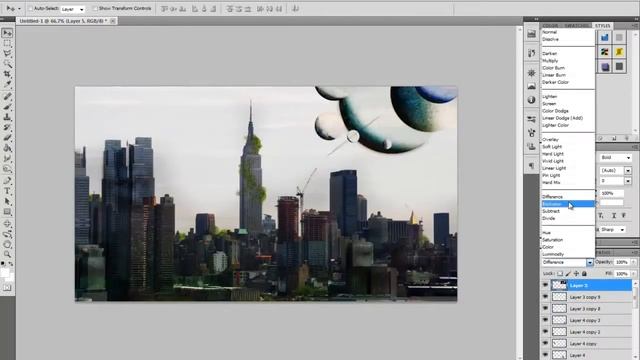This screenshot has height=360, width=640.
Task: Apply the yellow style preset
Action: 619,52
